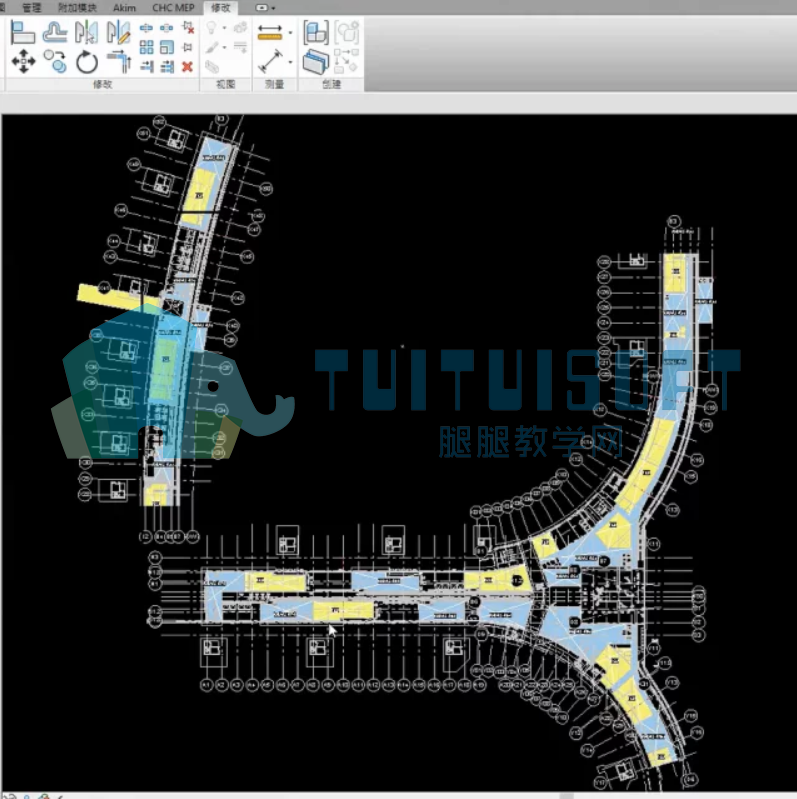Activate the Move tool
The height and width of the screenshot is (799, 797).
tap(23, 62)
